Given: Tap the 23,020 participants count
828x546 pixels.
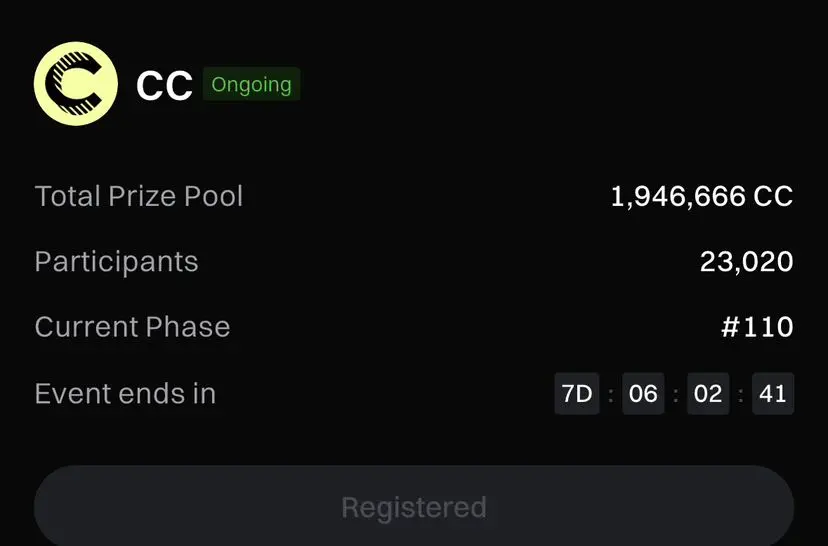Looking at the screenshot, I should [x=746, y=262].
